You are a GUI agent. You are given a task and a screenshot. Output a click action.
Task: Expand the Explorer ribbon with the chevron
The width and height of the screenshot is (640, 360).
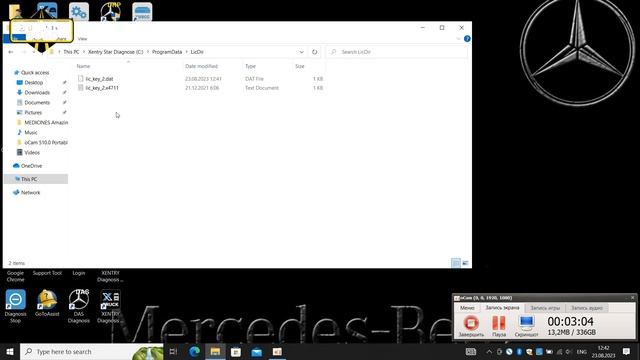(458, 39)
